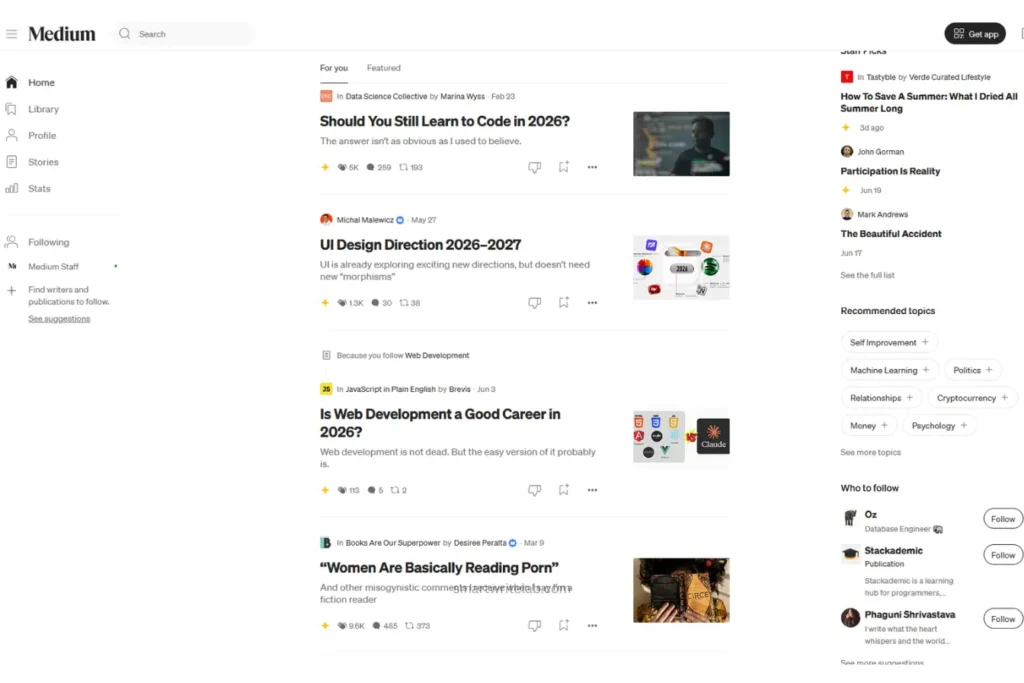1024x683 pixels.
Task: Open Data Science Collective publication link
Action: (x=386, y=96)
